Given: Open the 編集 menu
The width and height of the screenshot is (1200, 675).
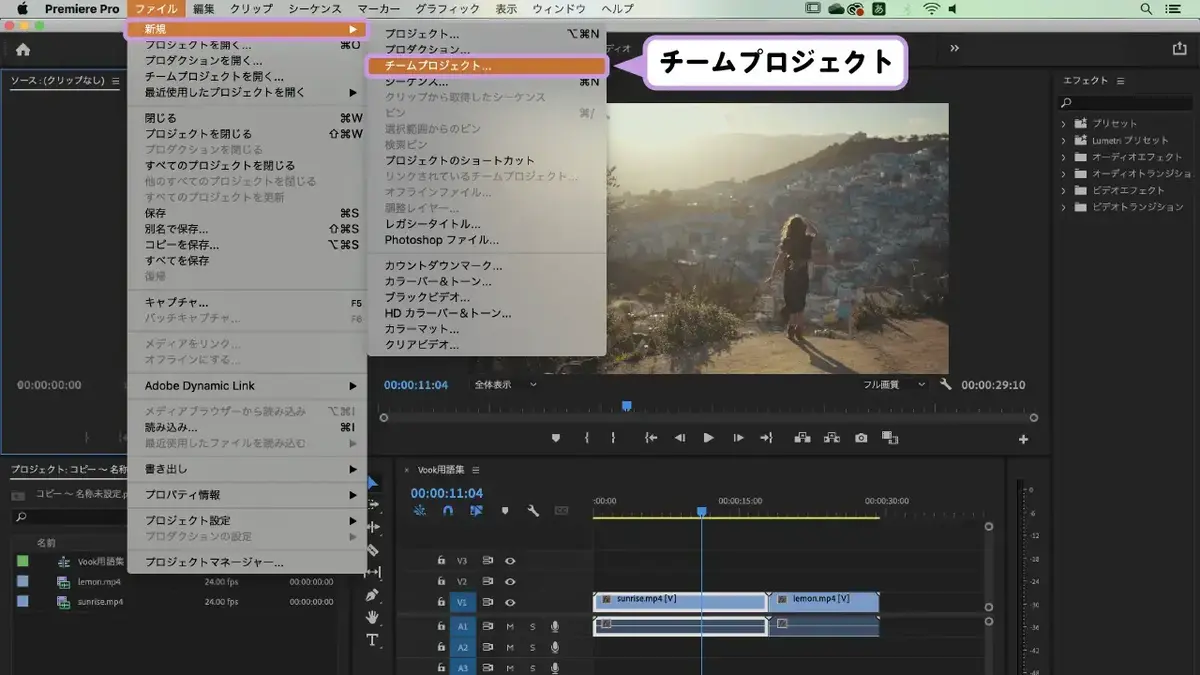Looking at the screenshot, I should tap(204, 9).
